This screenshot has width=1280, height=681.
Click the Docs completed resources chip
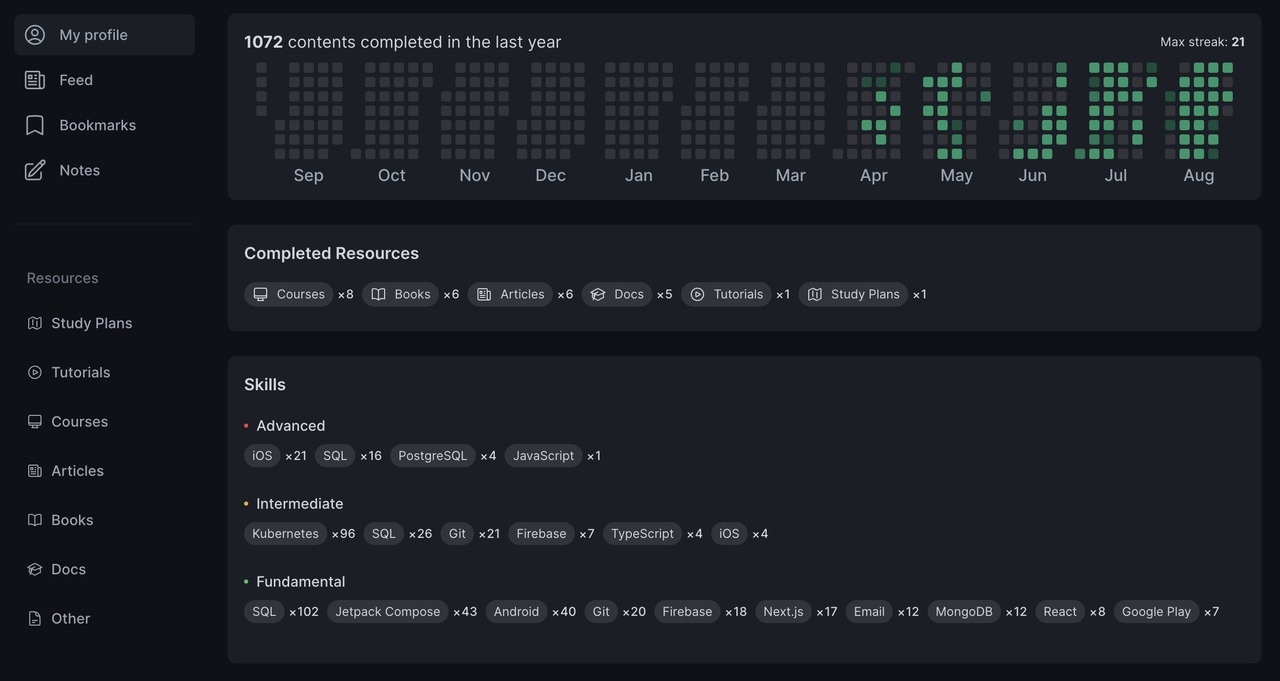(617, 294)
